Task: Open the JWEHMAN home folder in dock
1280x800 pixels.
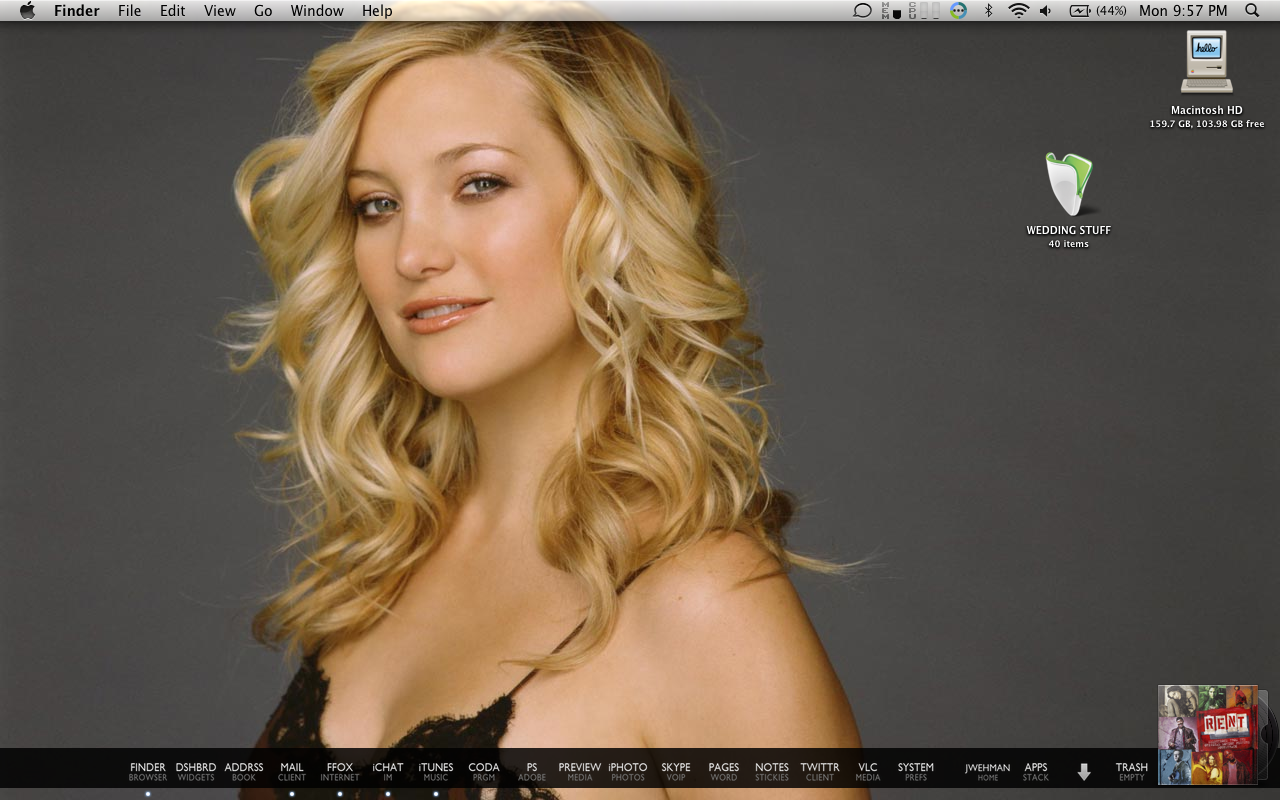Action: pos(988,772)
